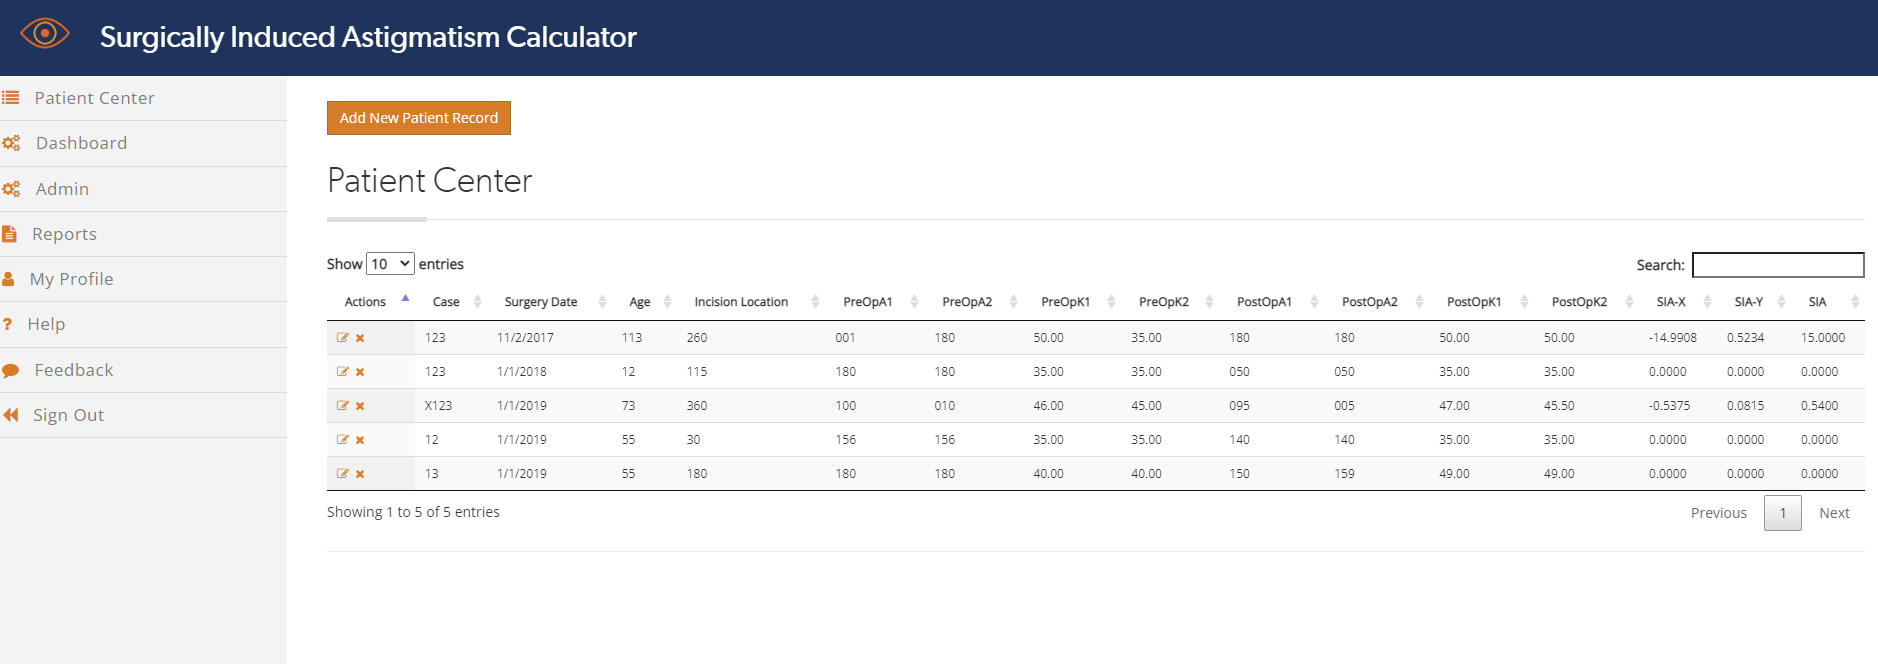The width and height of the screenshot is (1878, 664).
Task: Open Reports from the sidebar menu
Action: tap(64, 234)
